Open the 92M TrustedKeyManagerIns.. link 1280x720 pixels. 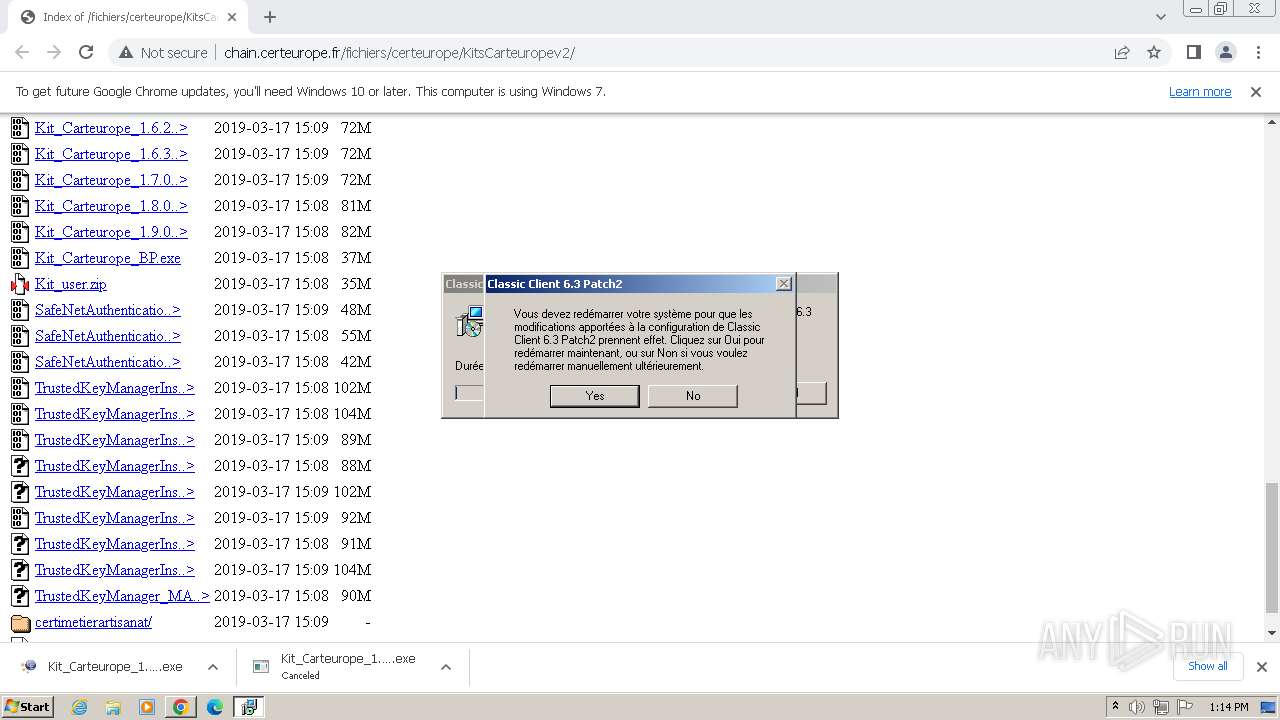[x=115, y=518]
